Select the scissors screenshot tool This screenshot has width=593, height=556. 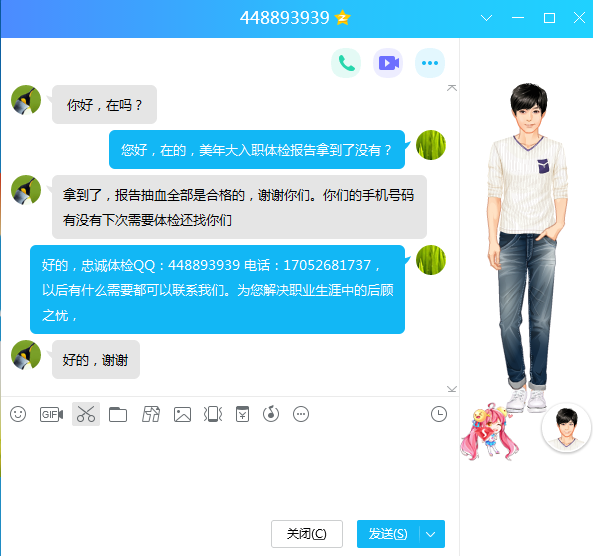pos(86,414)
